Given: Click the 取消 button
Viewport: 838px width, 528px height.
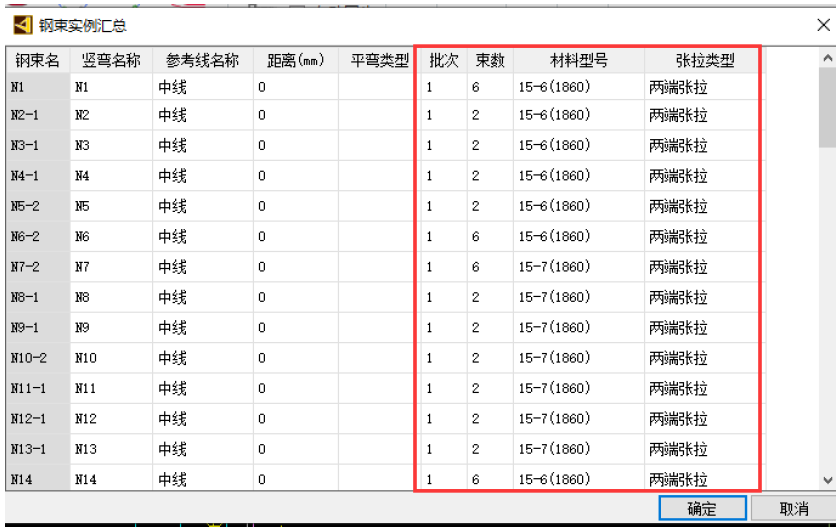Looking at the screenshot, I should coord(794,508).
